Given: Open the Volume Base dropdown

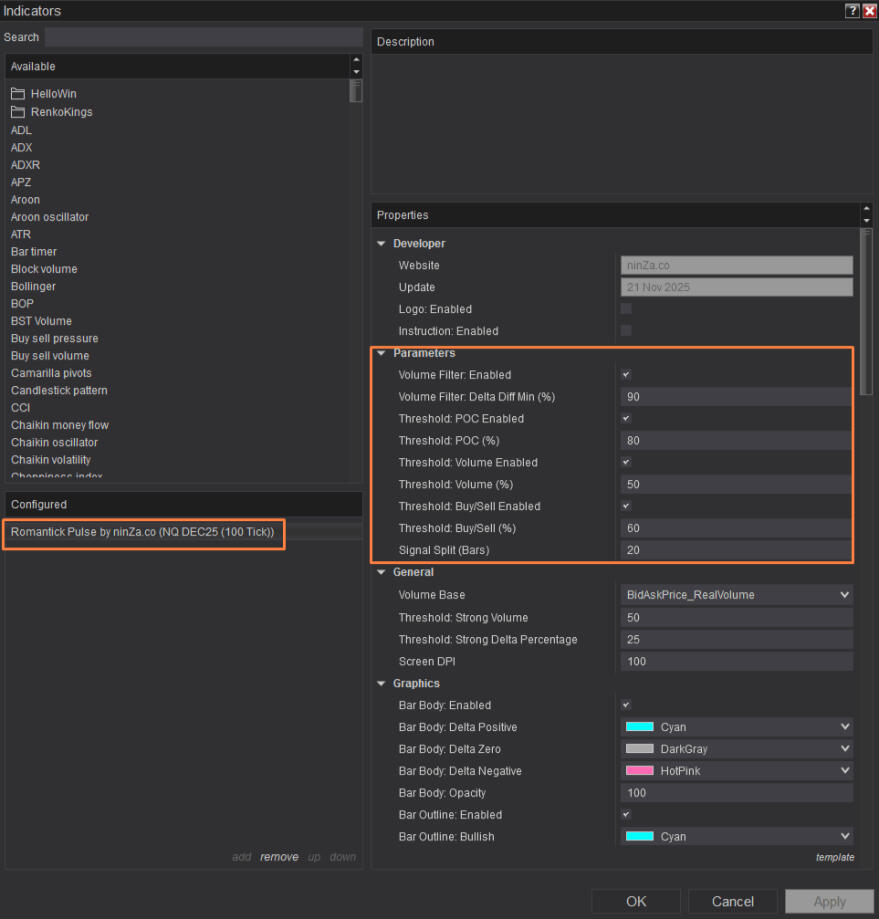Looking at the screenshot, I should (736, 595).
